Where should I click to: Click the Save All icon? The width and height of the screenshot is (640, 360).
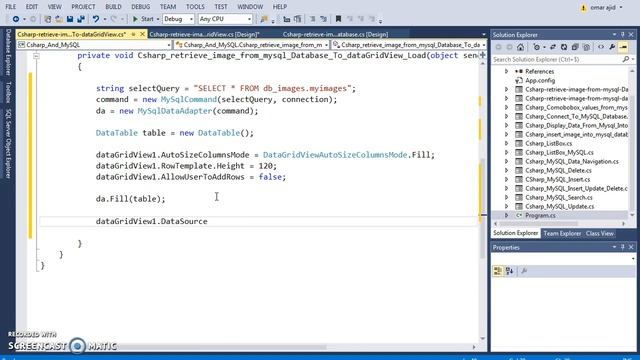tap(81, 19)
